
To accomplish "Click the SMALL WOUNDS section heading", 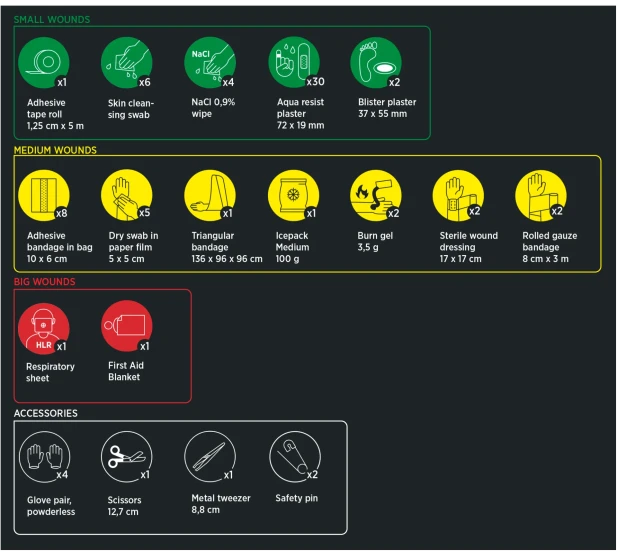I will point(51,19).
